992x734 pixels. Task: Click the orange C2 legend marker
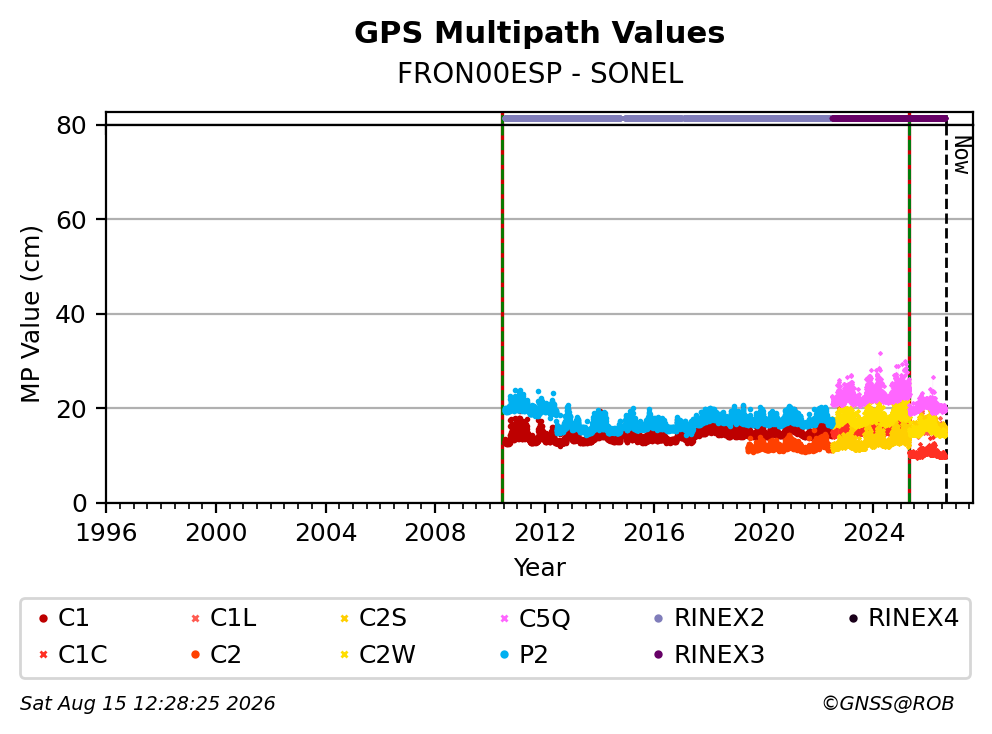click(195, 655)
